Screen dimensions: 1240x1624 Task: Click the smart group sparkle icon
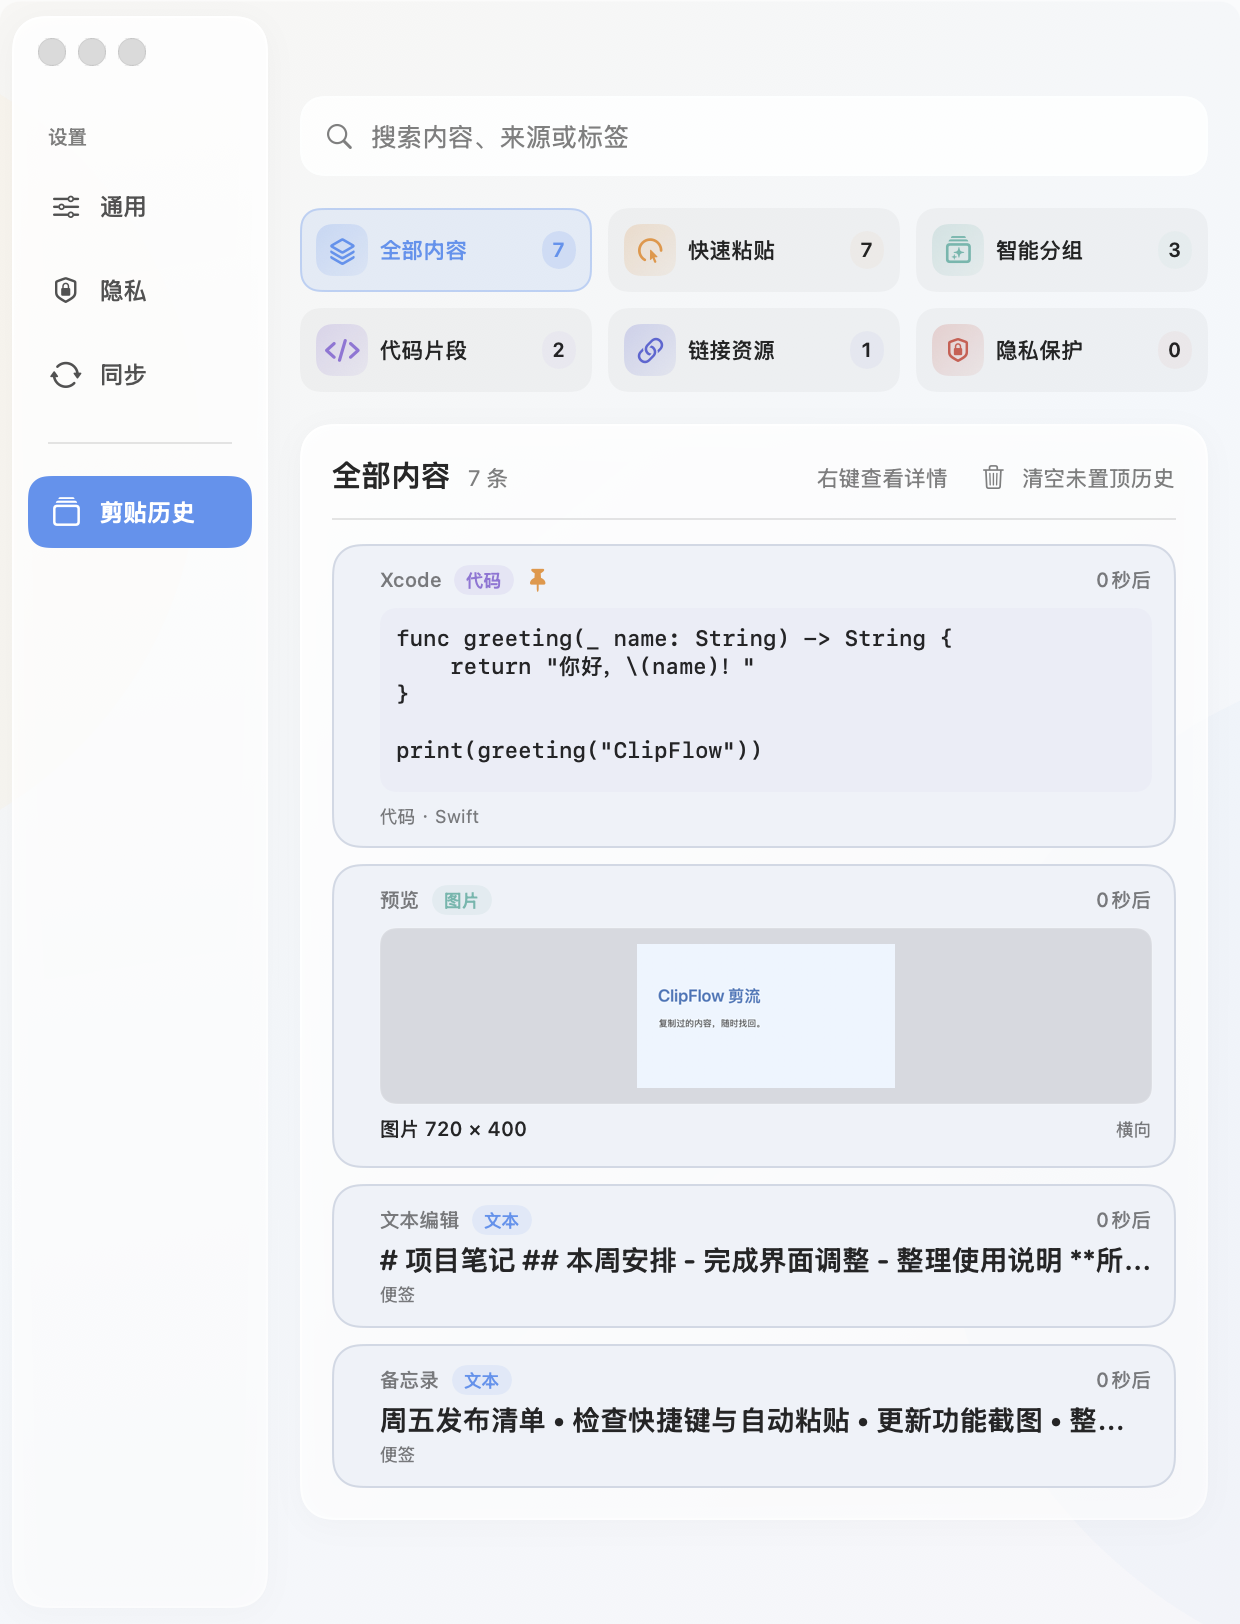(x=958, y=250)
